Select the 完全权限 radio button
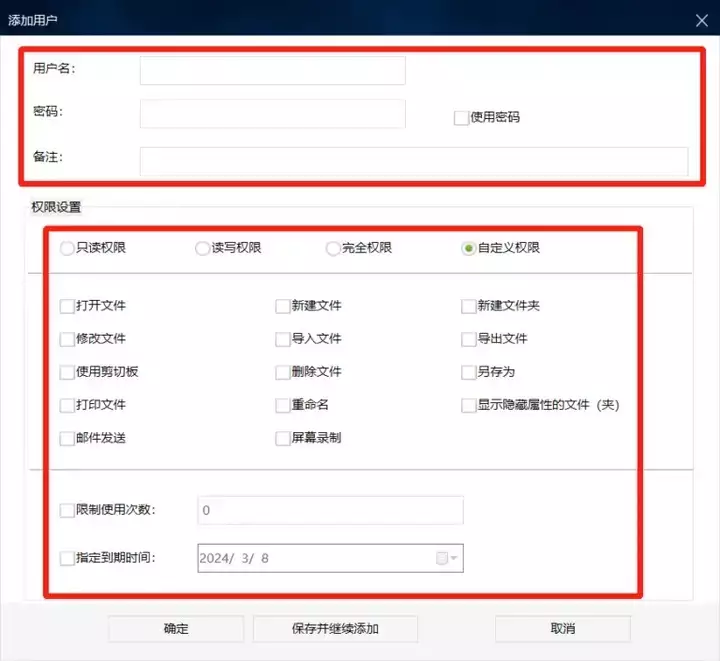The image size is (720, 661). tap(333, 248)
